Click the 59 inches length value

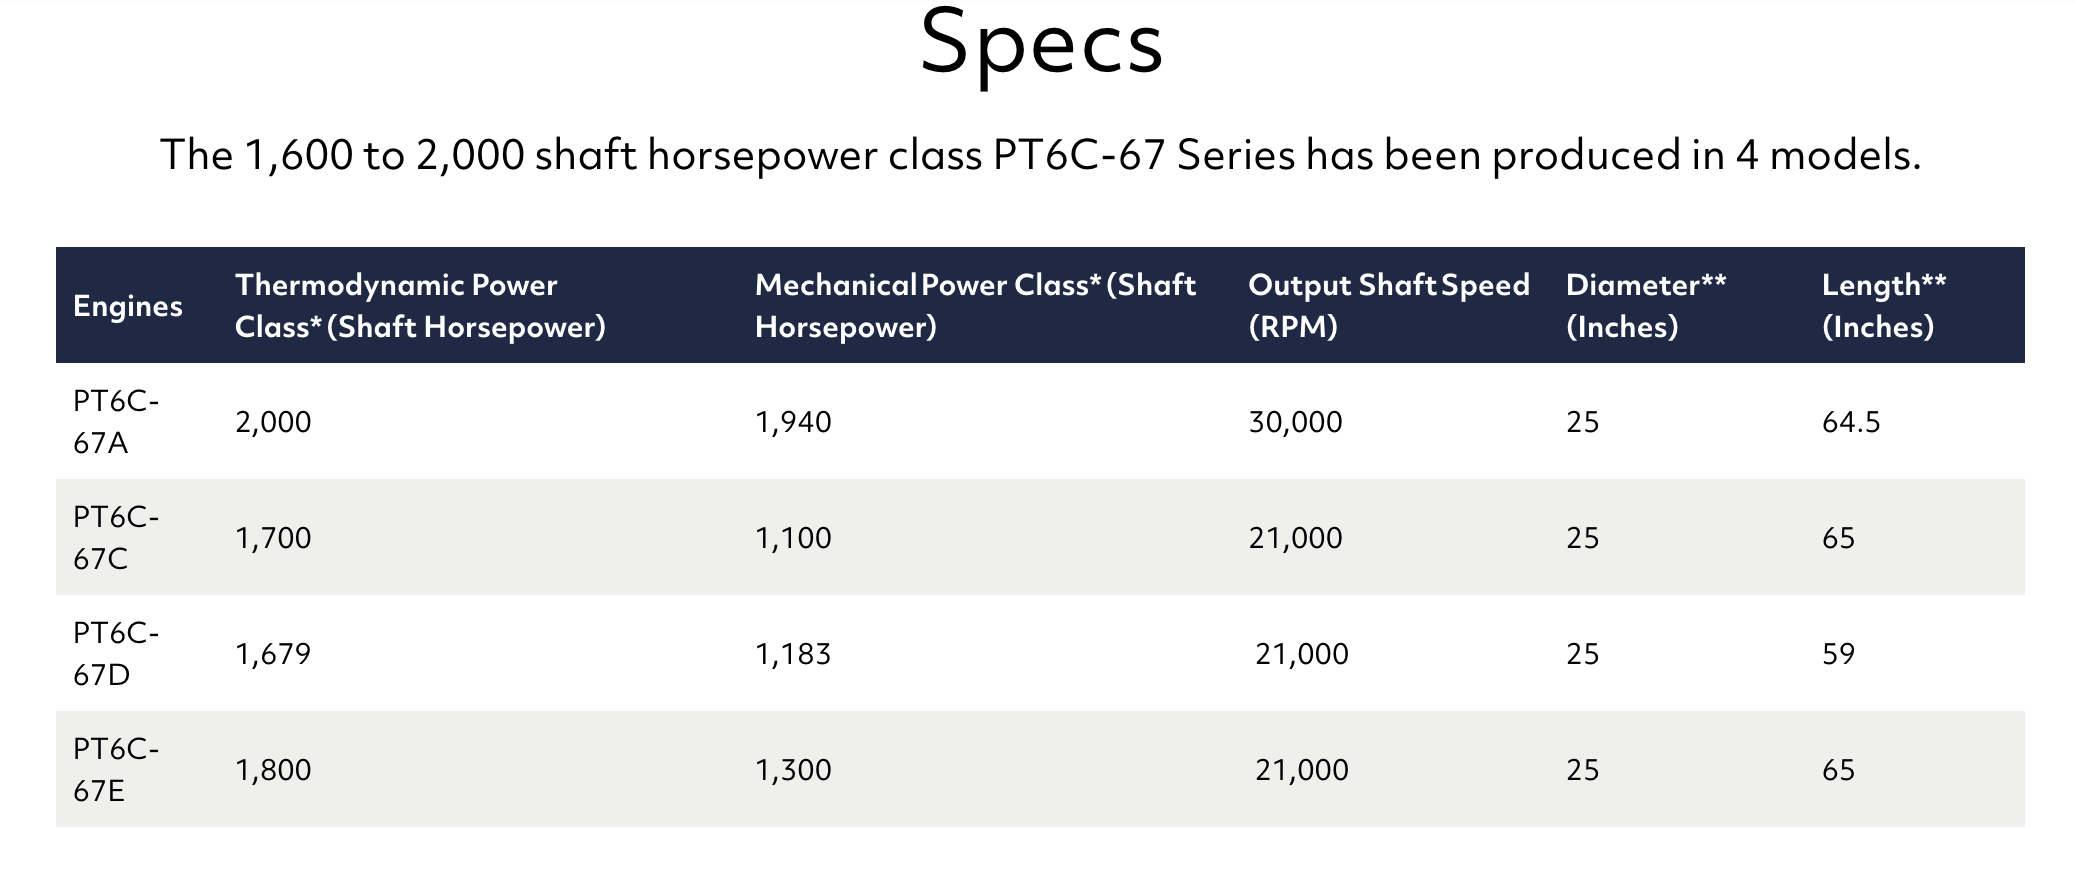pyautogui.click(x=1838, y=654)
